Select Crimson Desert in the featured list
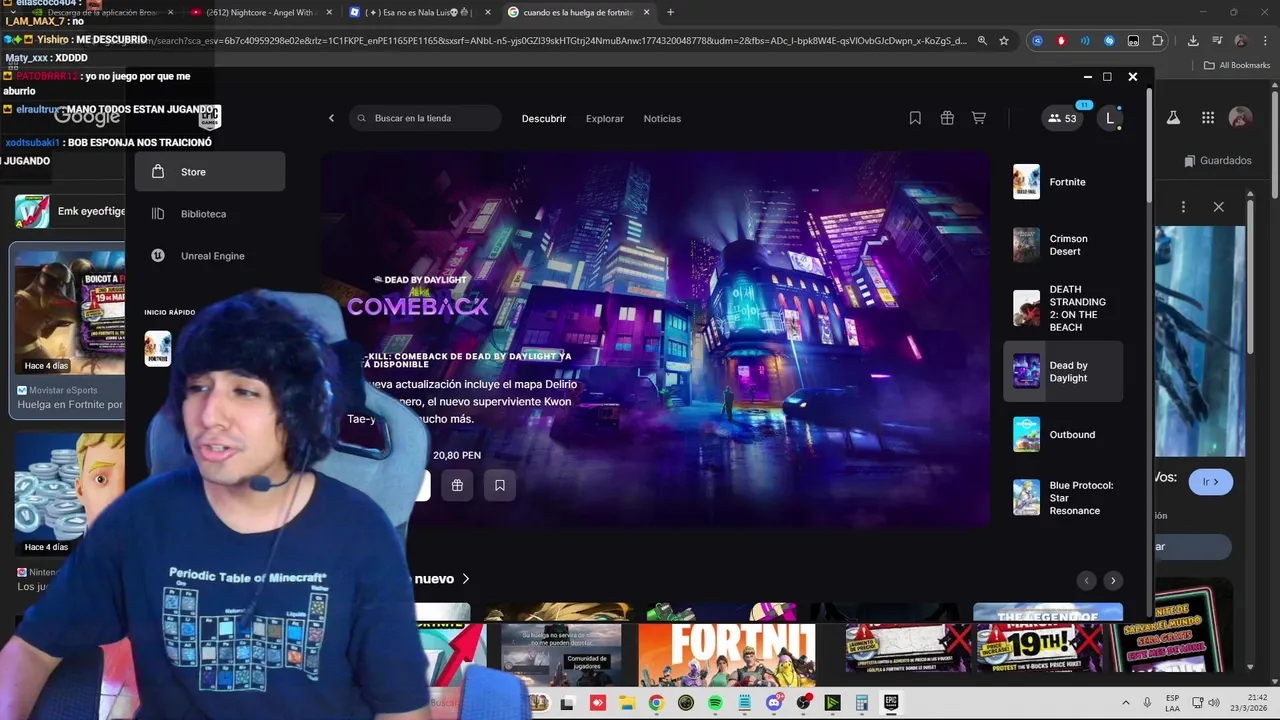 pyautogui.click(x=1063, y=245)
